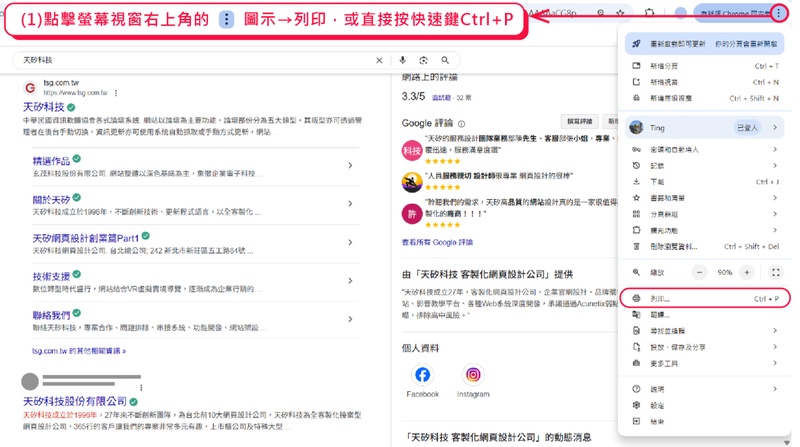Click the key icon for passwords and autofill
This screenshot has width=800, height=447.
point(636,150)
